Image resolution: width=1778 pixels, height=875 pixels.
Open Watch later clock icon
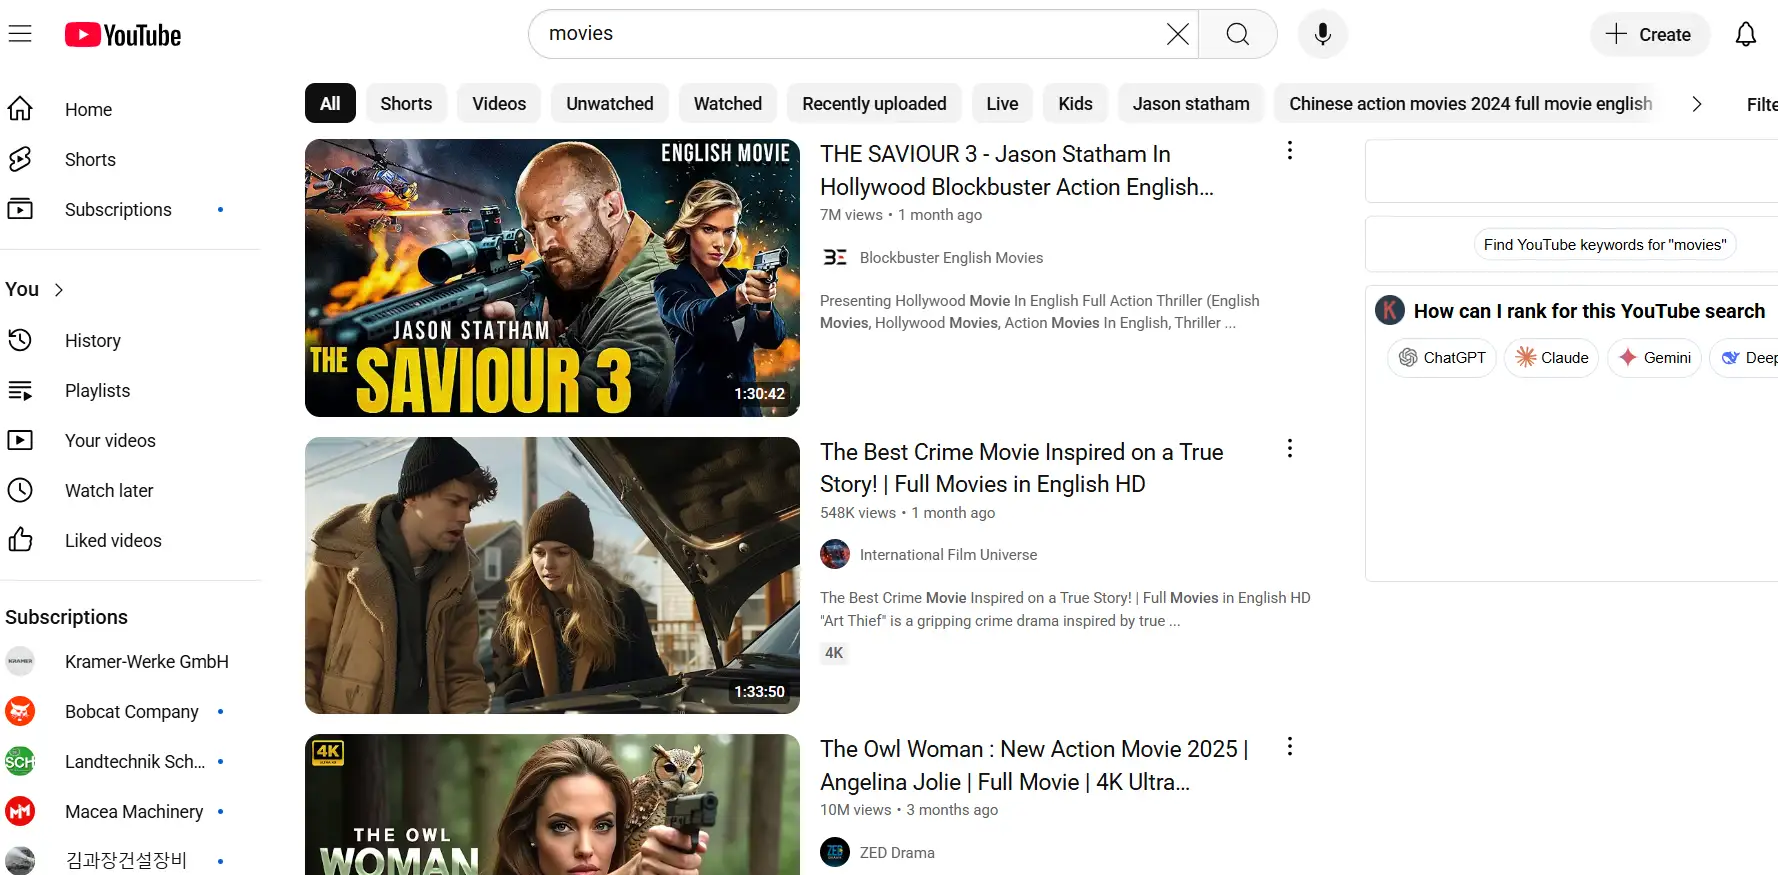coord(20,490)
